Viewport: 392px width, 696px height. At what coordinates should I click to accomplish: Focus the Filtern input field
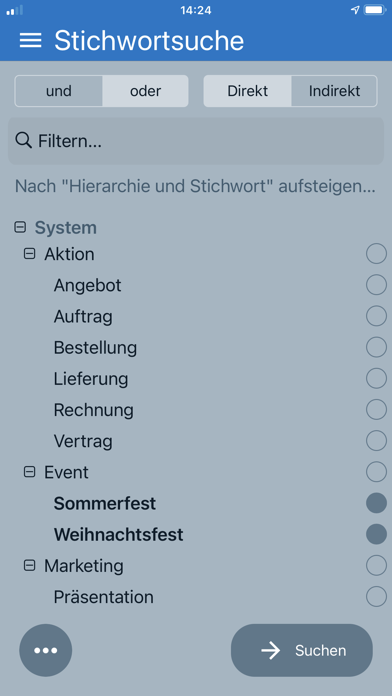tap(196, 141)
